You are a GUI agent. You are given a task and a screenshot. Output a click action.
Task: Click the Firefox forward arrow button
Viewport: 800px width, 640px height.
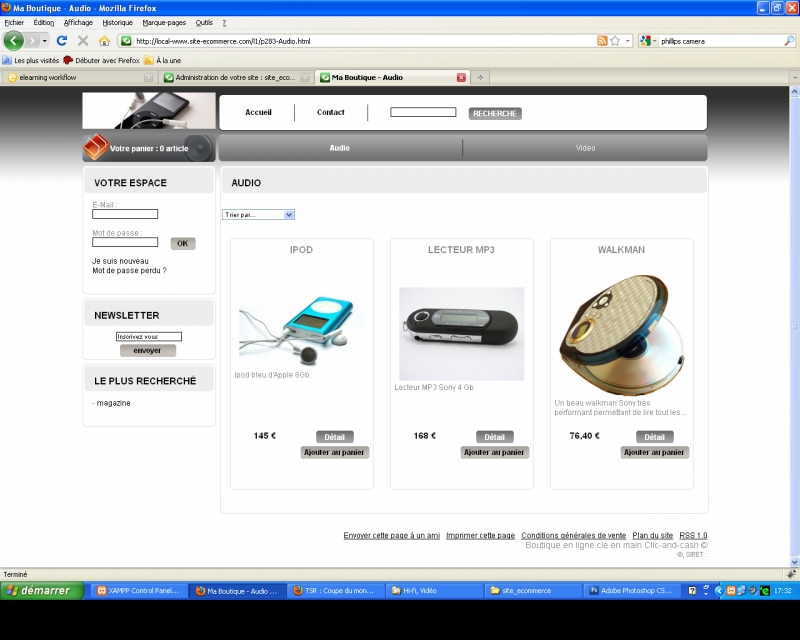(32, 40)
